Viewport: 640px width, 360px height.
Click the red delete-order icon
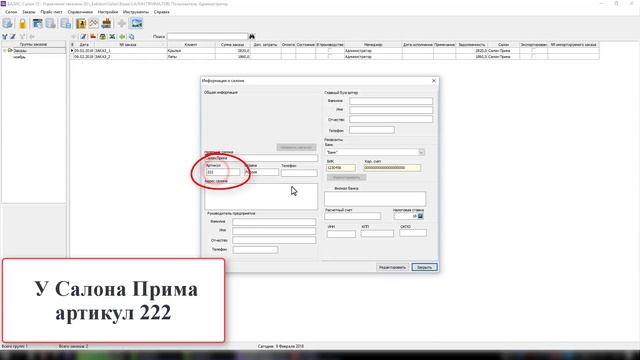tap(93, 37)
